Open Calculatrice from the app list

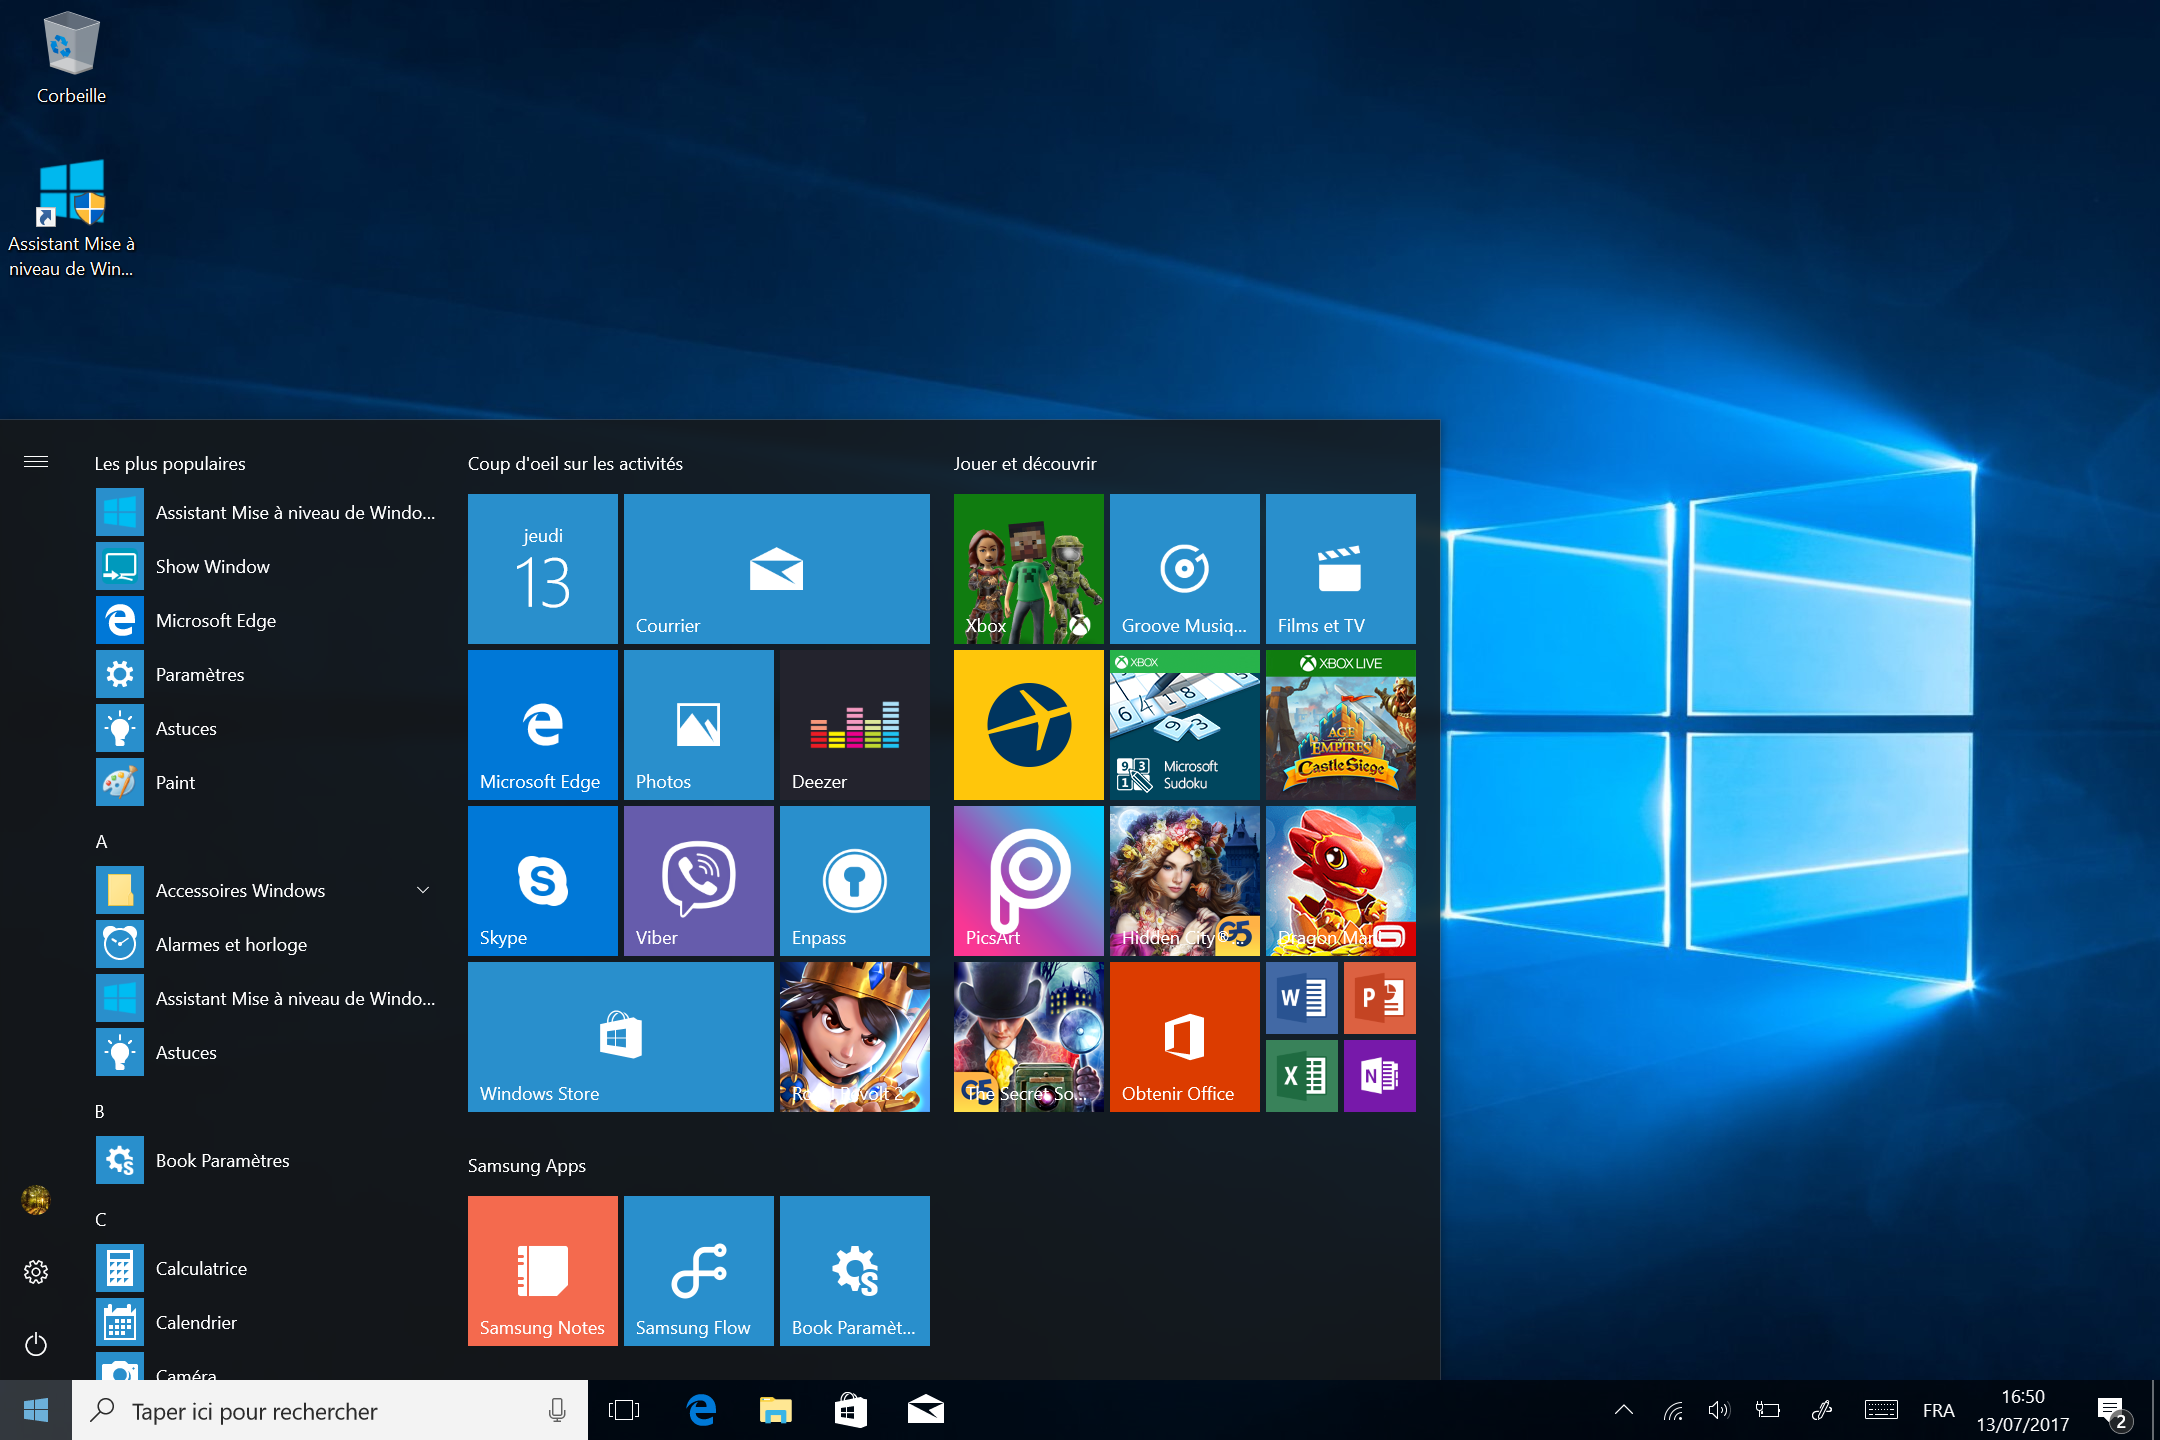click(268, 1268)
